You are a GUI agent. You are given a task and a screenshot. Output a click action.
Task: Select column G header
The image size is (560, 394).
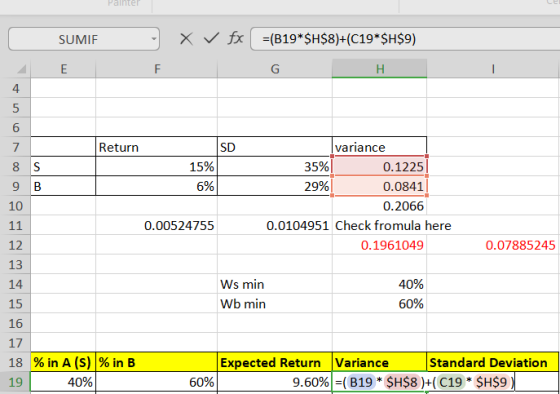275,69
